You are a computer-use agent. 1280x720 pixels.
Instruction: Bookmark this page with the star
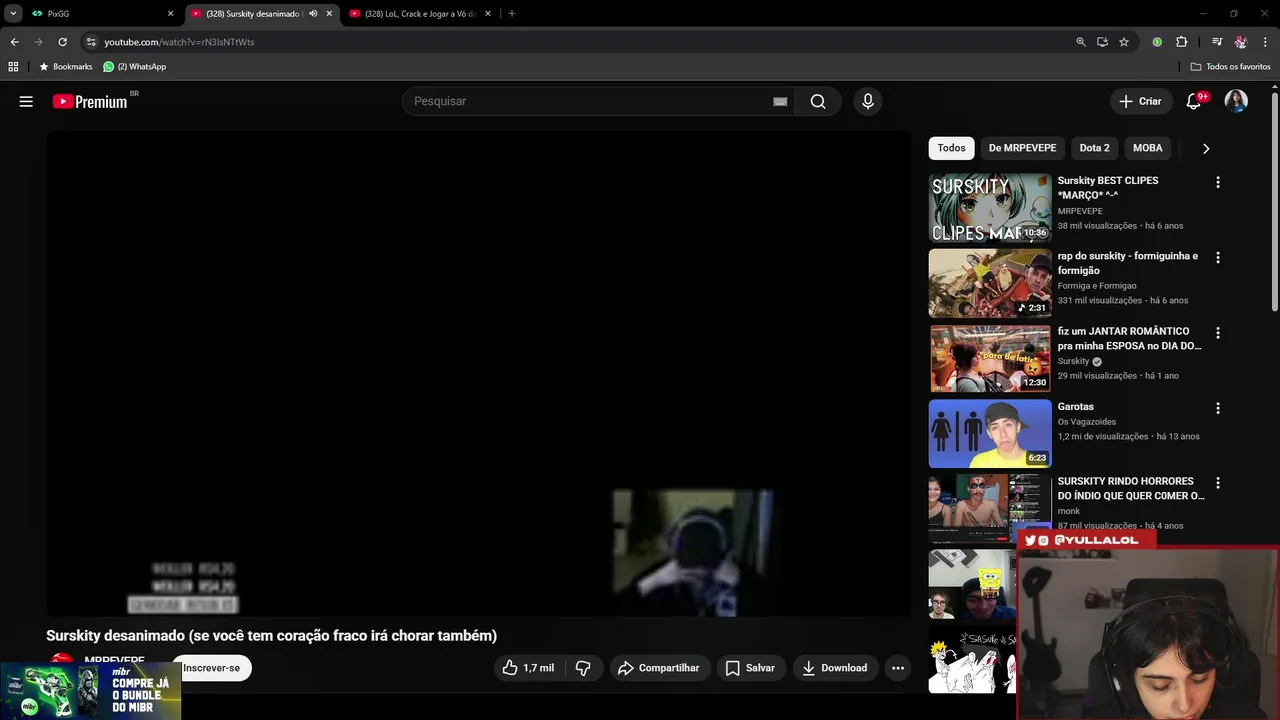pos(1124,42)
